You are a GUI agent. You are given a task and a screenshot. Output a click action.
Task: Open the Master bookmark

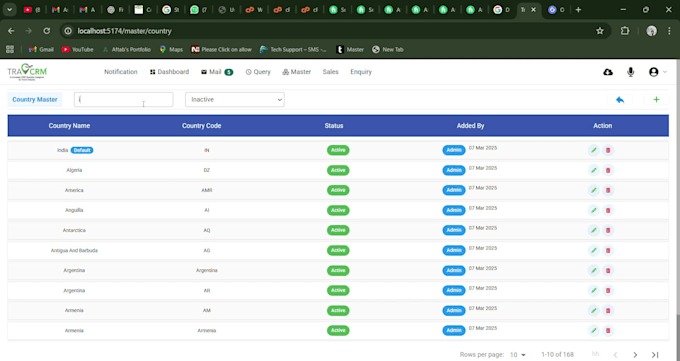pyautogui.click(x=350, y=49)
